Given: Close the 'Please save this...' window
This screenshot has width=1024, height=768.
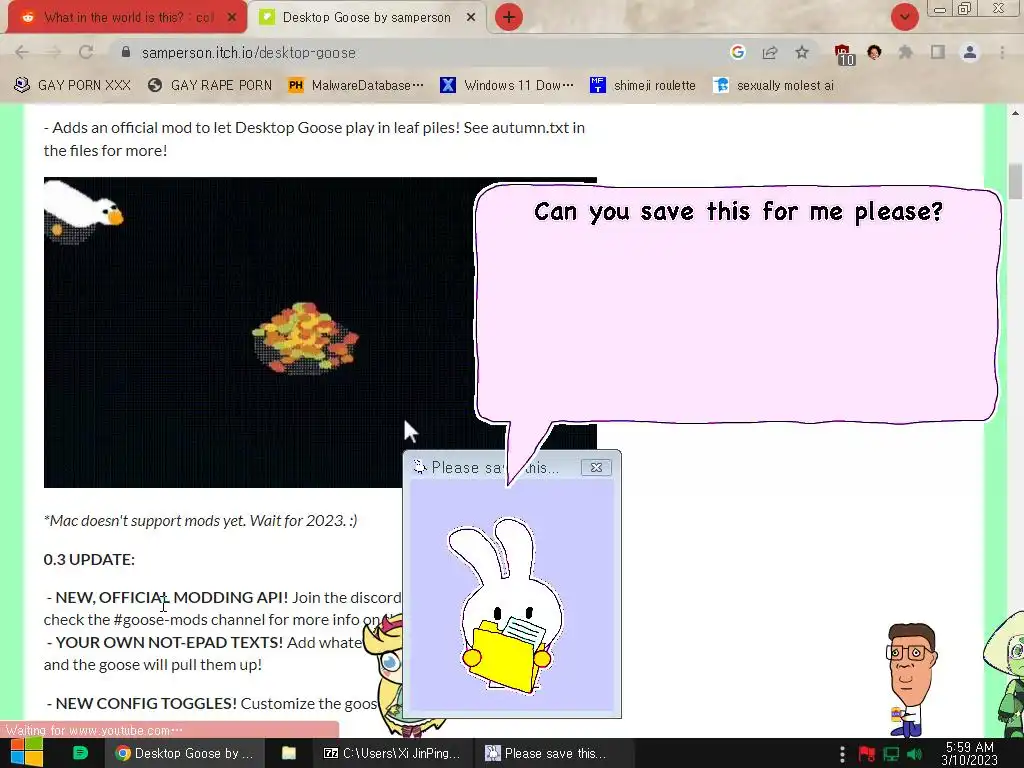Looking at the screenshot, I should point(596,468).
